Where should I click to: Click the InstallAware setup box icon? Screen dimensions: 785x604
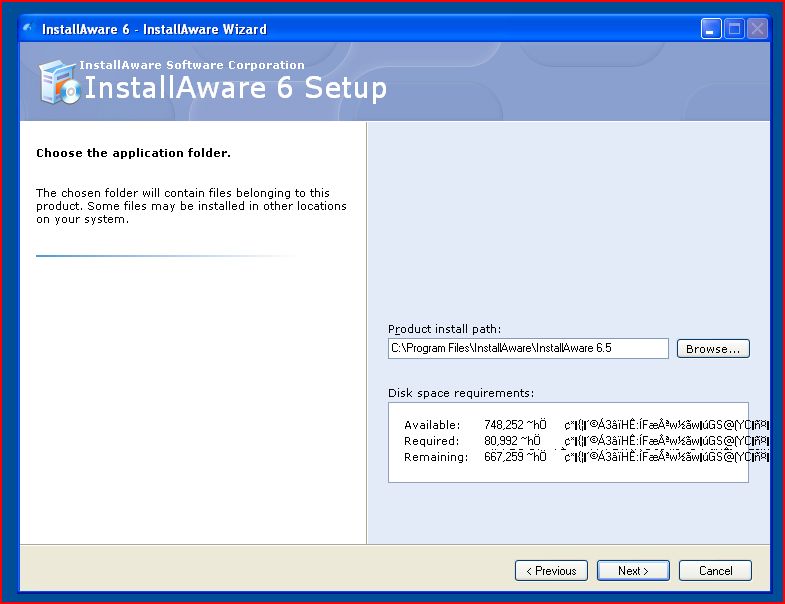pyautogui.click(x=60, y=83)
